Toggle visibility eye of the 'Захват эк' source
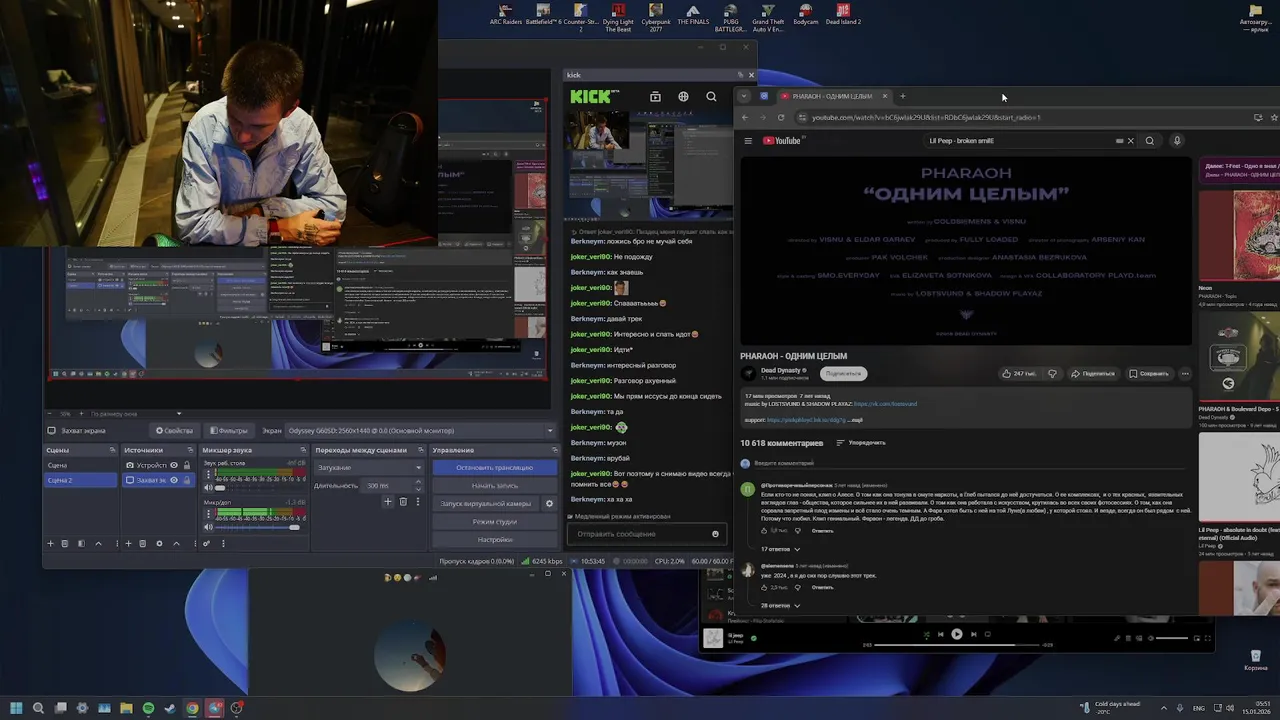The width and height of the screenshot is (1280, 720). click(x=174, y=480)
